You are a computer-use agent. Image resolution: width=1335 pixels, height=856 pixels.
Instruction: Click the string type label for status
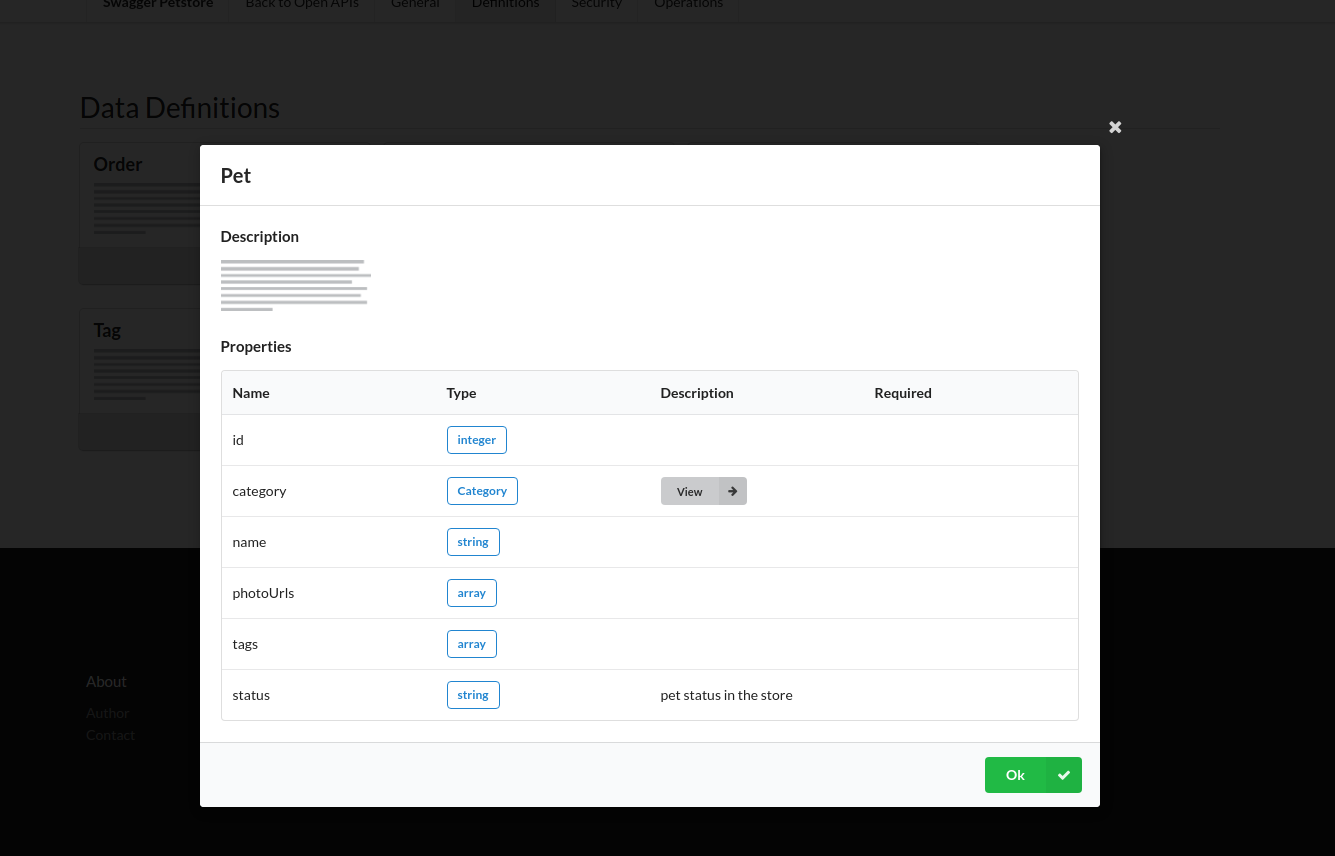[x=473, y=695]
